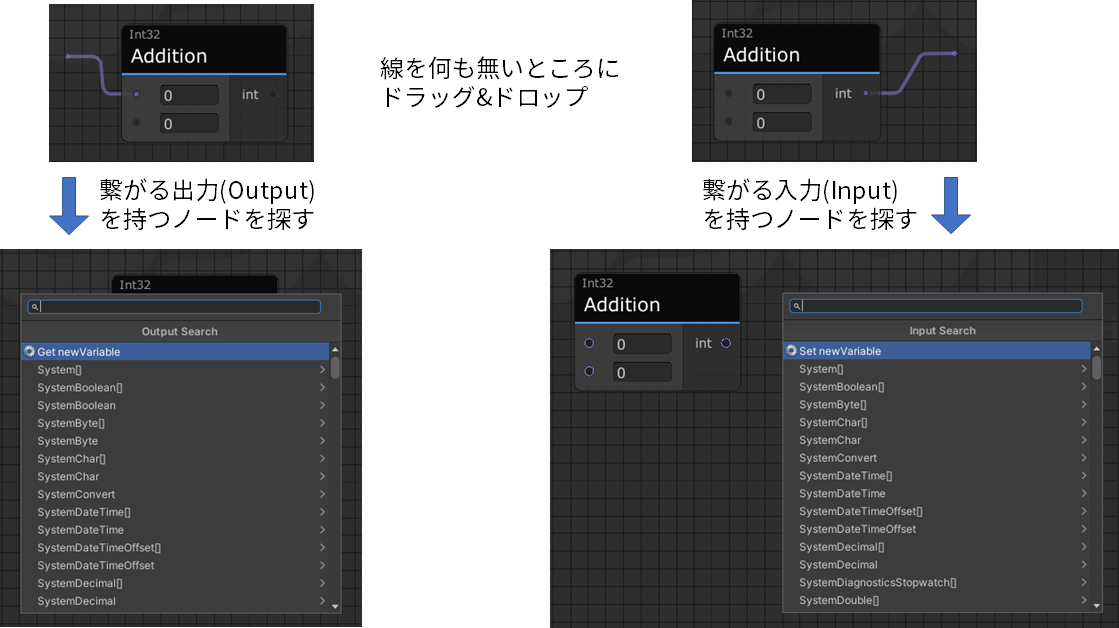Expand SystemBoolean[] in the Input Search list
Viewport: 1119px width, 628px height.
tap(1085, 387)
